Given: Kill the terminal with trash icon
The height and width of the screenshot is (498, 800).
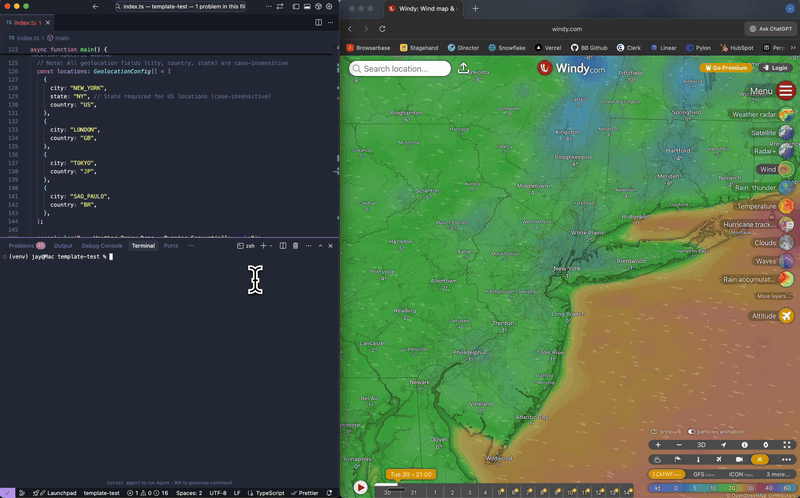Looking at the screenshot, I should 294,245.
